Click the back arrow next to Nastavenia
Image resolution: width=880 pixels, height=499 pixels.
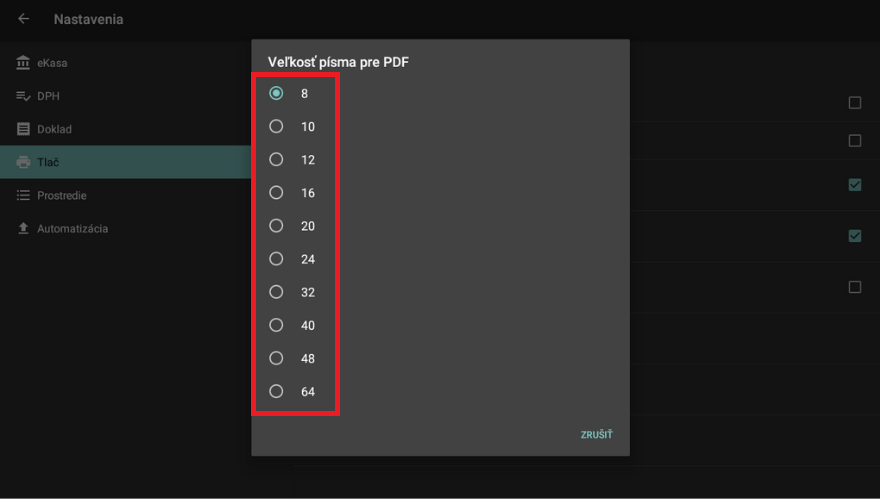click(24, 19)
